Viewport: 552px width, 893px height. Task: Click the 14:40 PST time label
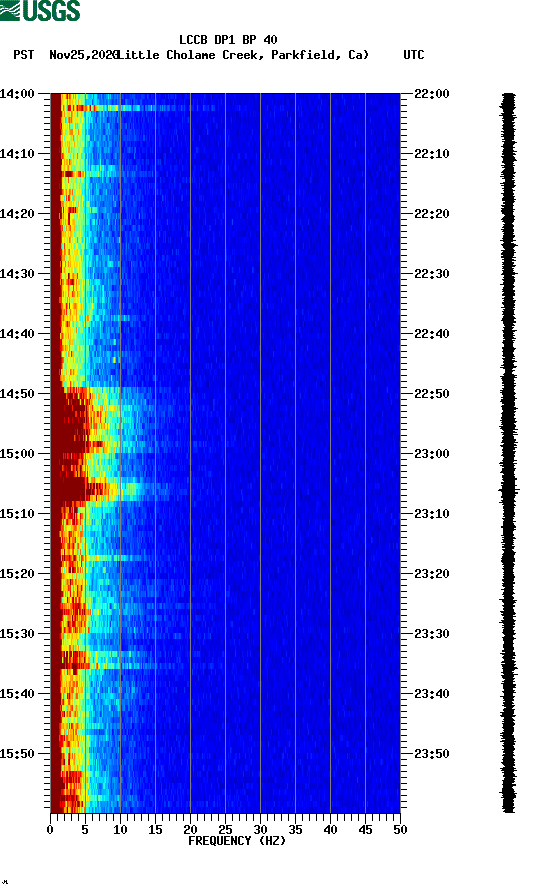click(x=17, y=334)
